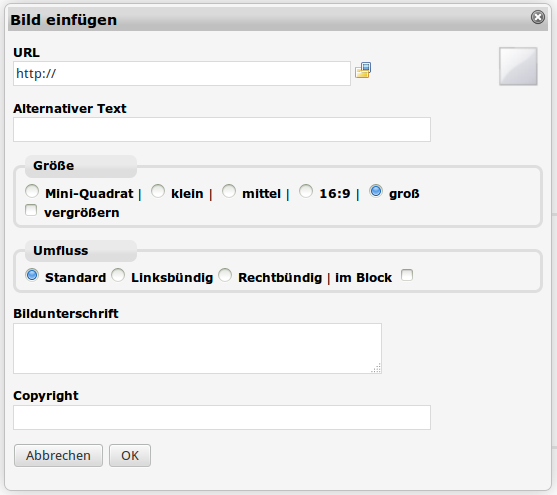Open the file browser icon beside URL
The image size is (557, 495).
pyautogui.click(x=363, y=70)
